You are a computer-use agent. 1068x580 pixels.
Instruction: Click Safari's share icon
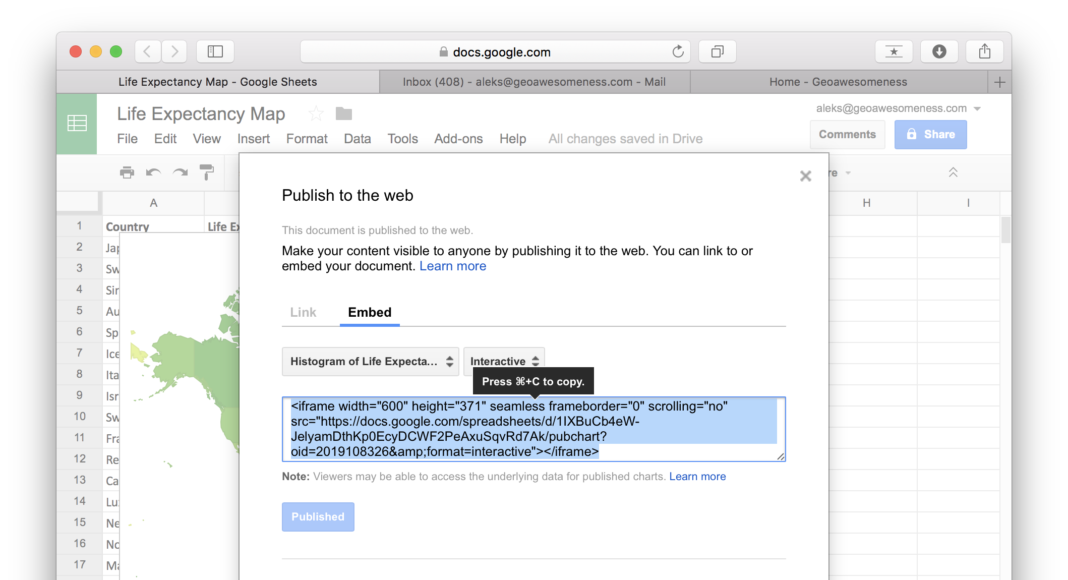pyautogui.click(x=984, y=51)
